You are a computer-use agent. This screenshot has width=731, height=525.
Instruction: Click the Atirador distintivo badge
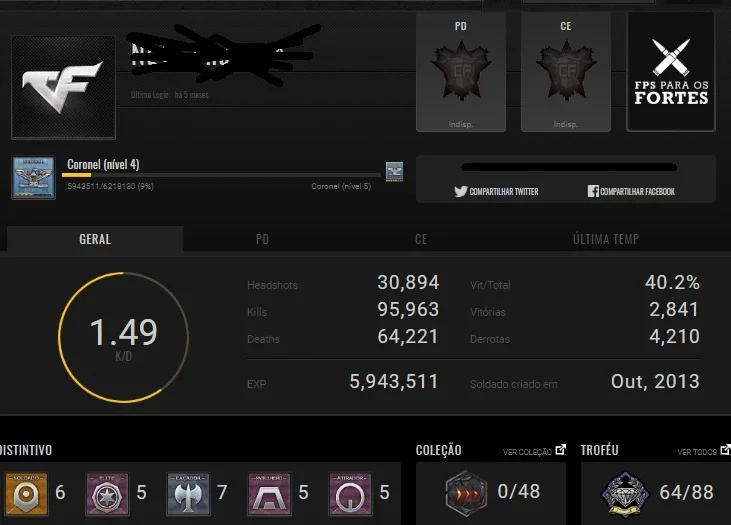coord(350,494)
